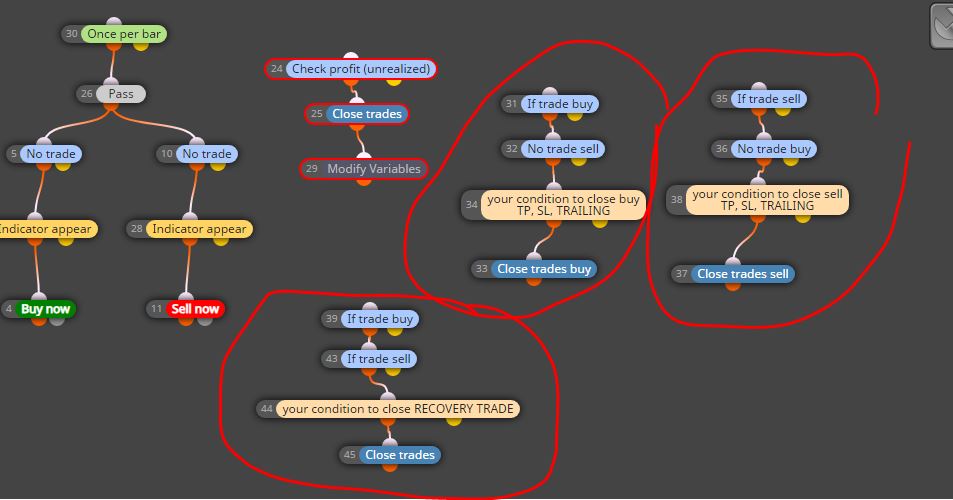Click yellow connector under 'your condition to close RECOVERY TRADE'
Image resolution: width=953 pixels, height=500 pixels.
pos(453,420)
